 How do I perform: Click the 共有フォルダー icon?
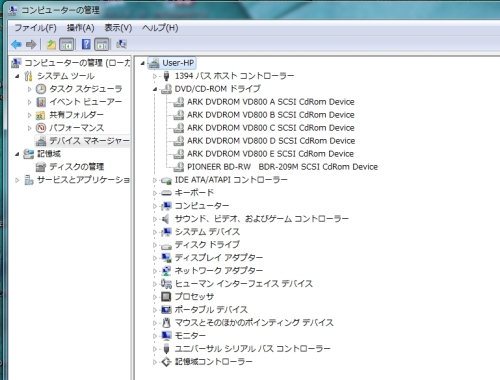point(41,115)
